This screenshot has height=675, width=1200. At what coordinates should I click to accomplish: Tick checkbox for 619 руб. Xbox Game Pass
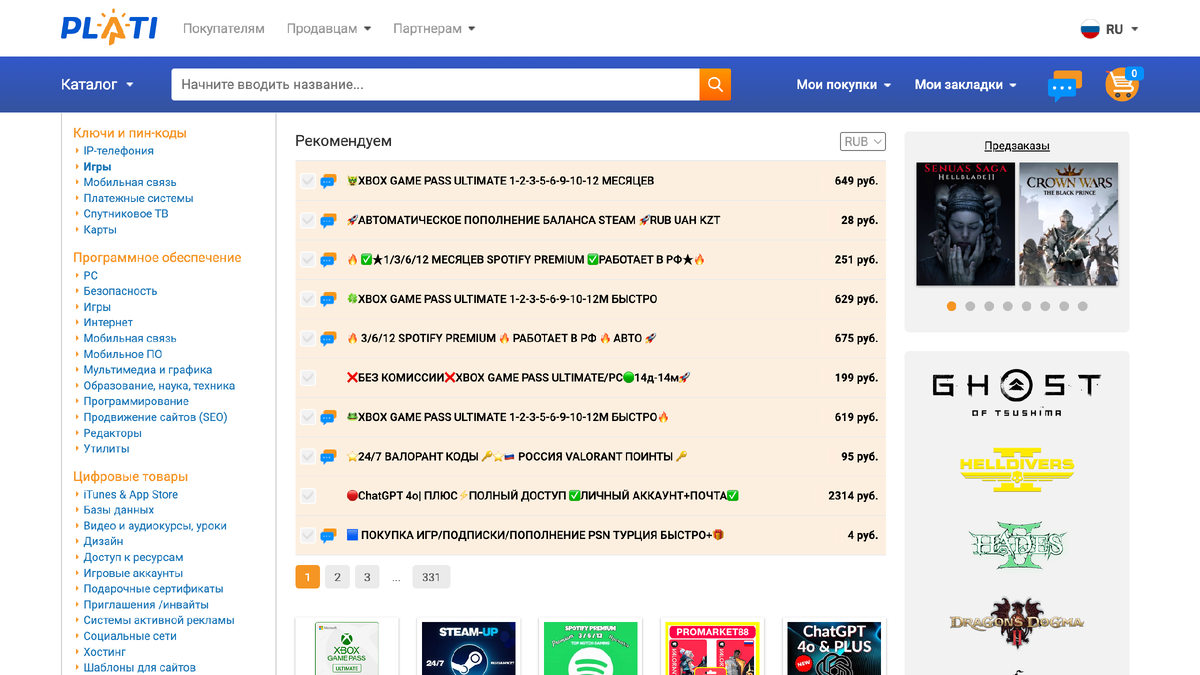(x=308, y=417)
